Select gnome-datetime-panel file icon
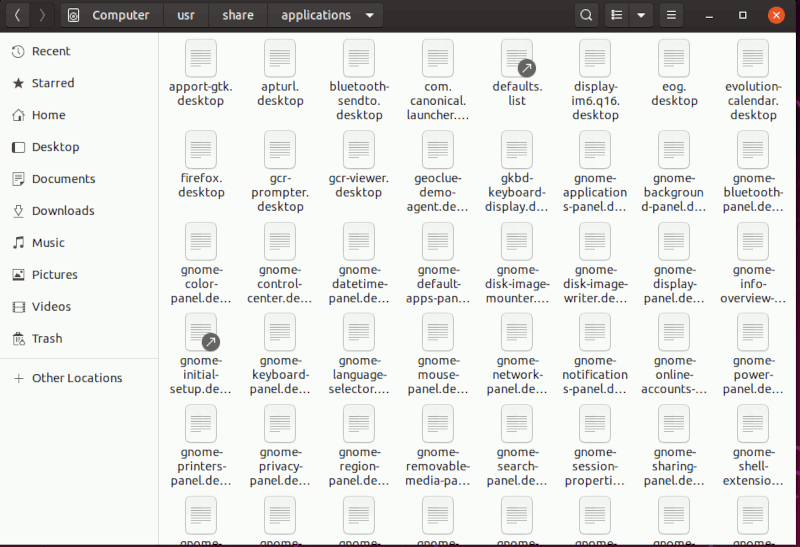The image size is (800, 547). click(359, 241)
